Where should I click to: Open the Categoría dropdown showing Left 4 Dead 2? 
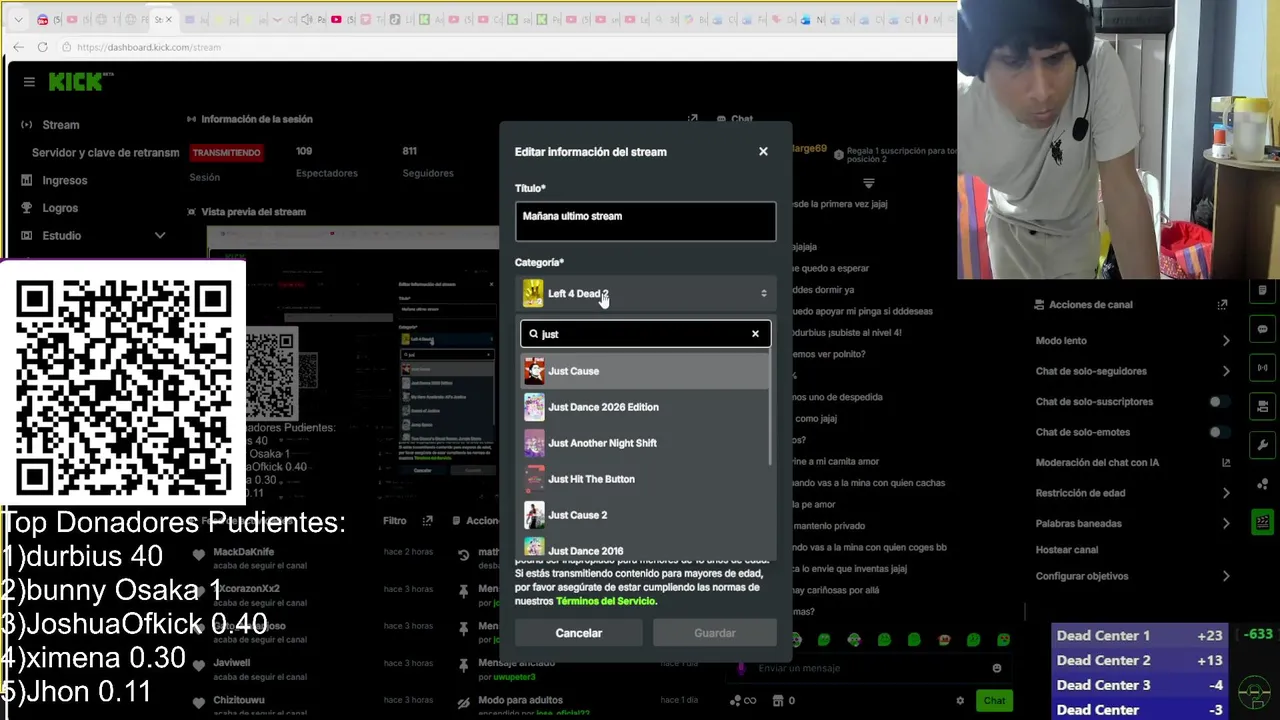(x=645, y=293)
